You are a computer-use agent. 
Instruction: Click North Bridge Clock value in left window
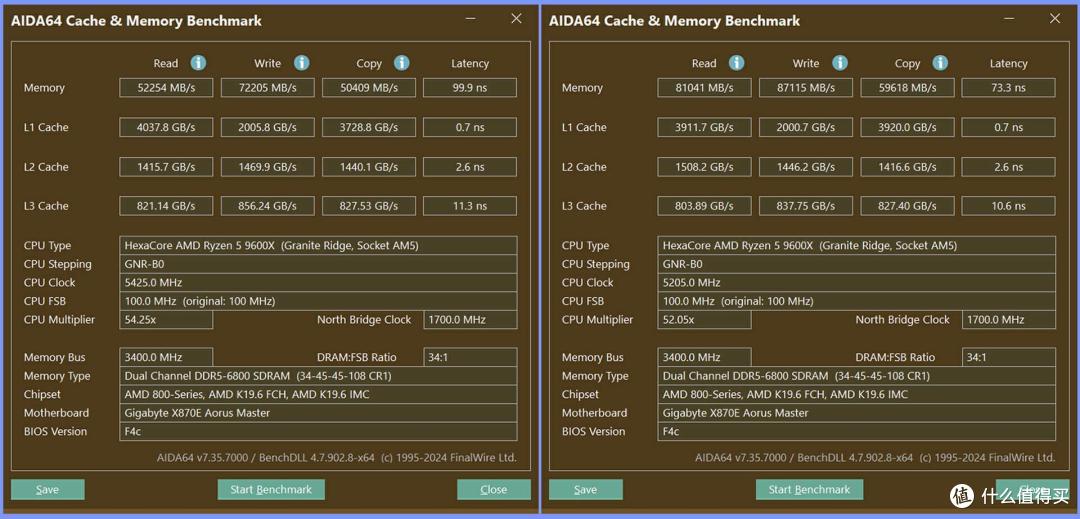[470, 320]
